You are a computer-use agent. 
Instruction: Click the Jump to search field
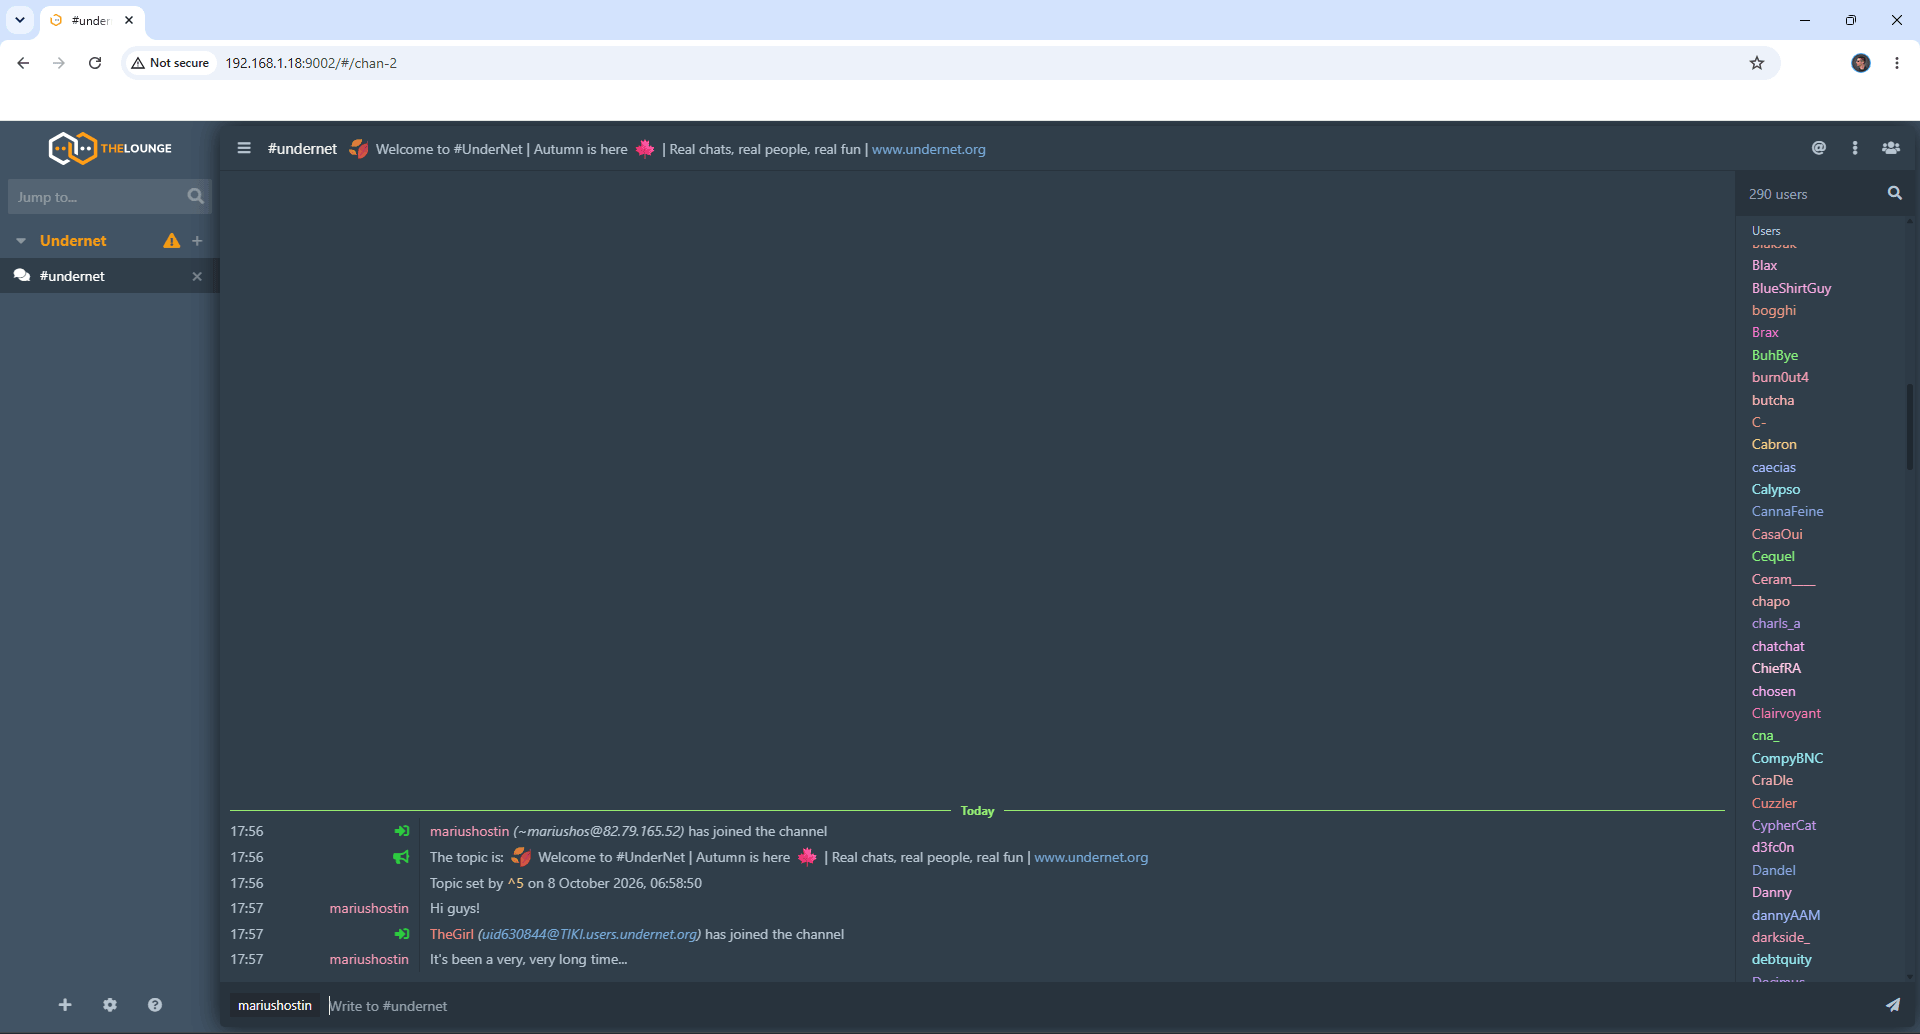click(97, 197)
